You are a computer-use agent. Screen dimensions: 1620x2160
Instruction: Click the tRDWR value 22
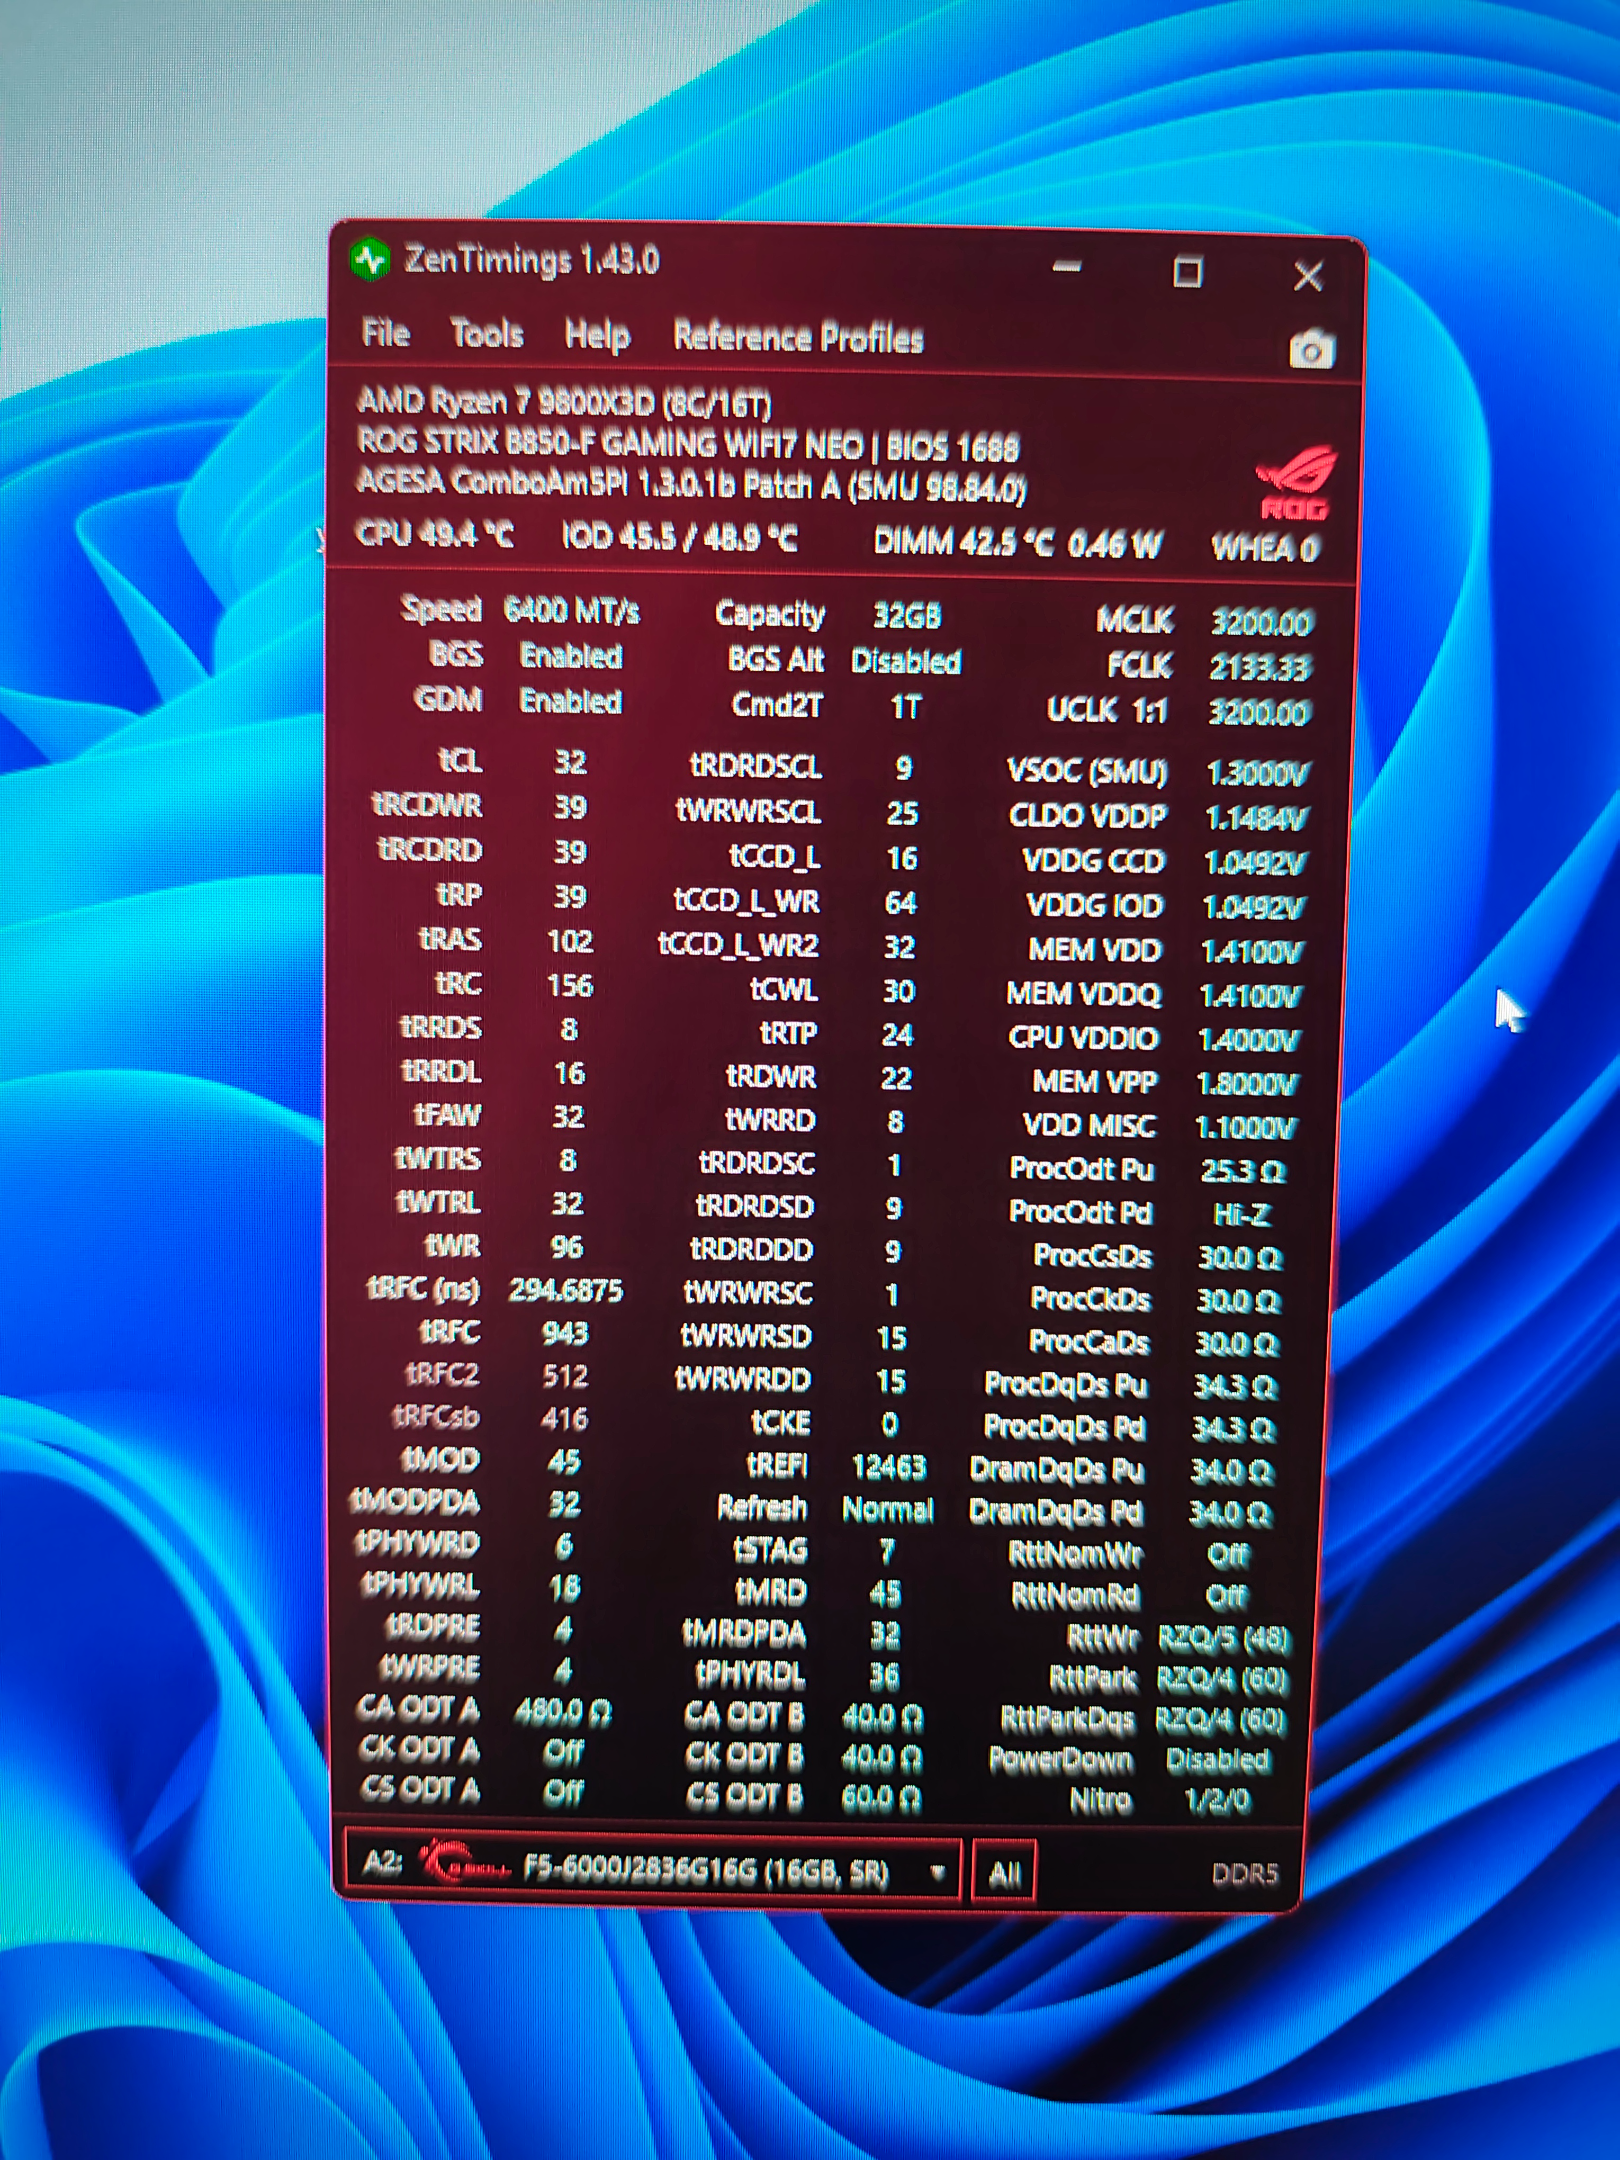pyautogui.click(x=896, y=1078)
